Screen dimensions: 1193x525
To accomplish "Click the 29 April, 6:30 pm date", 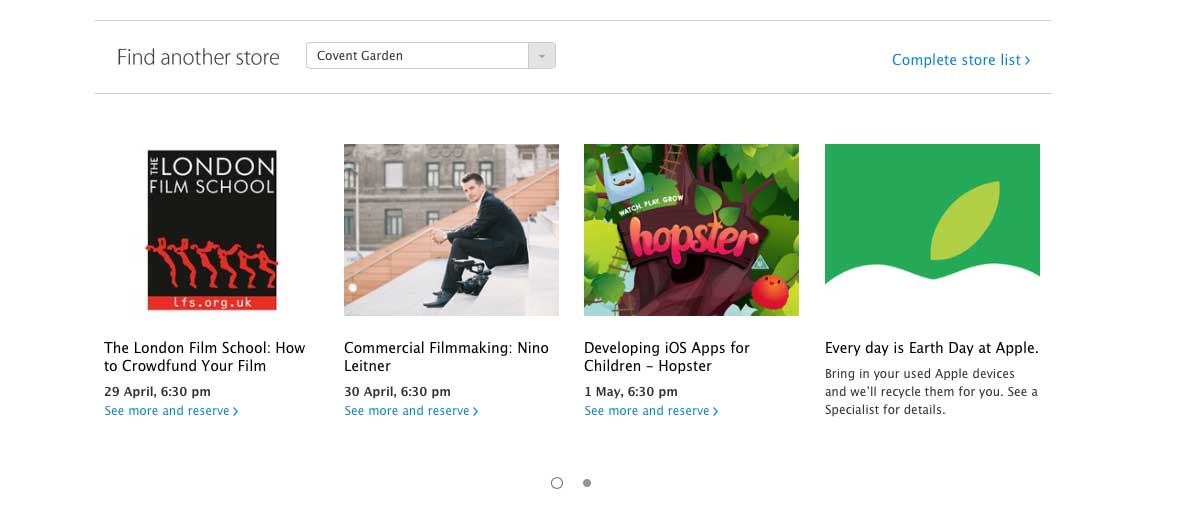I will [157, 392].
